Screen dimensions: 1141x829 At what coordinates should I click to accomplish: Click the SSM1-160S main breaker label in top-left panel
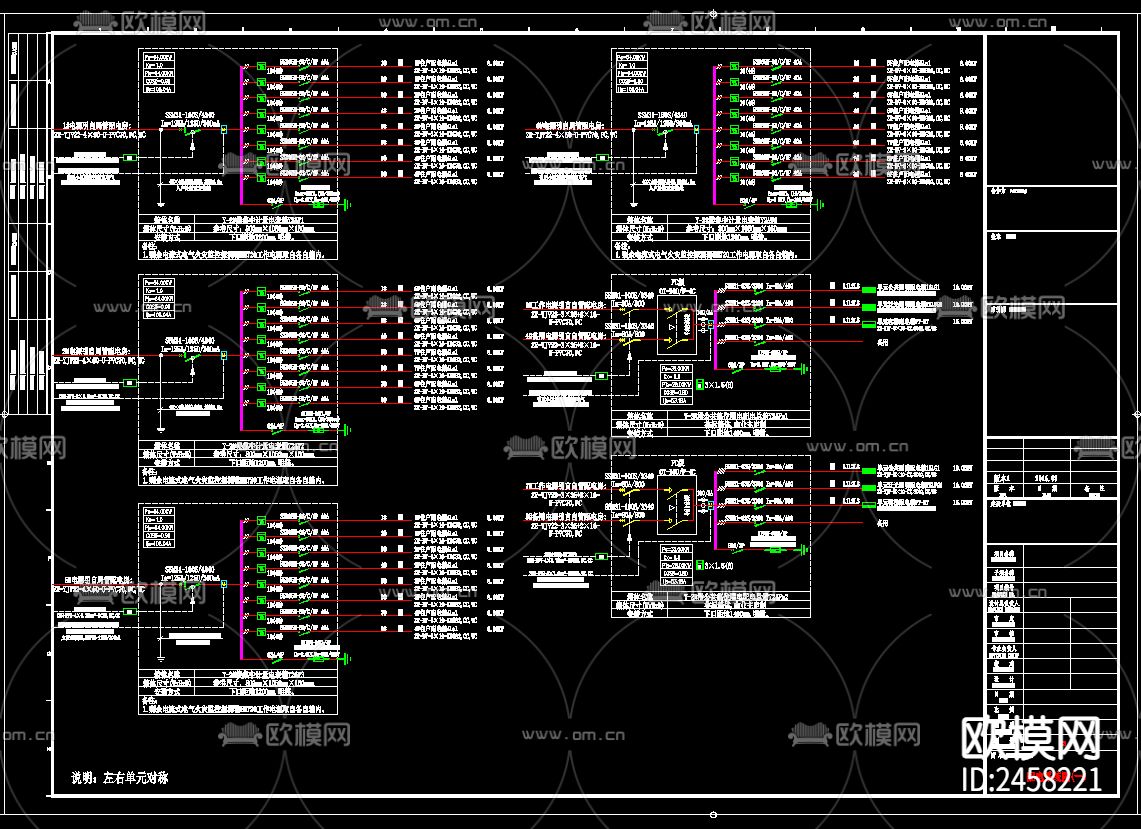[189, 116]
